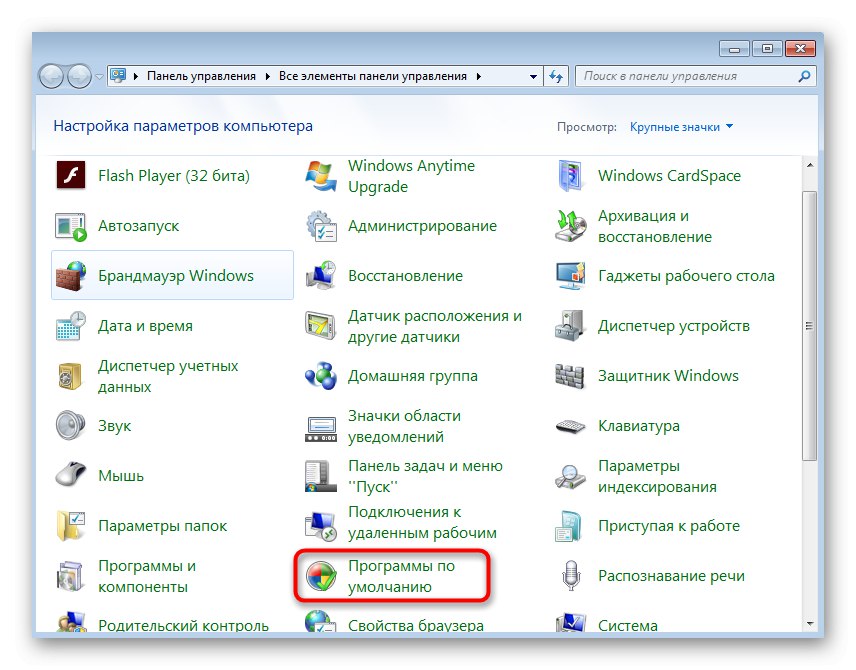Click the Автозапуск icon
The width and height of the screenshot is (856, 670).
point(71,226)
